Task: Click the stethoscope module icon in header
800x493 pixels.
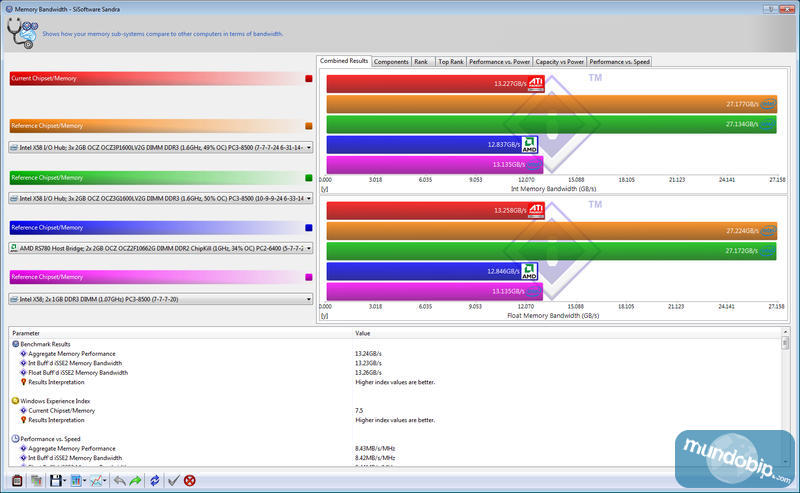Action: click(x=22, y=33)
